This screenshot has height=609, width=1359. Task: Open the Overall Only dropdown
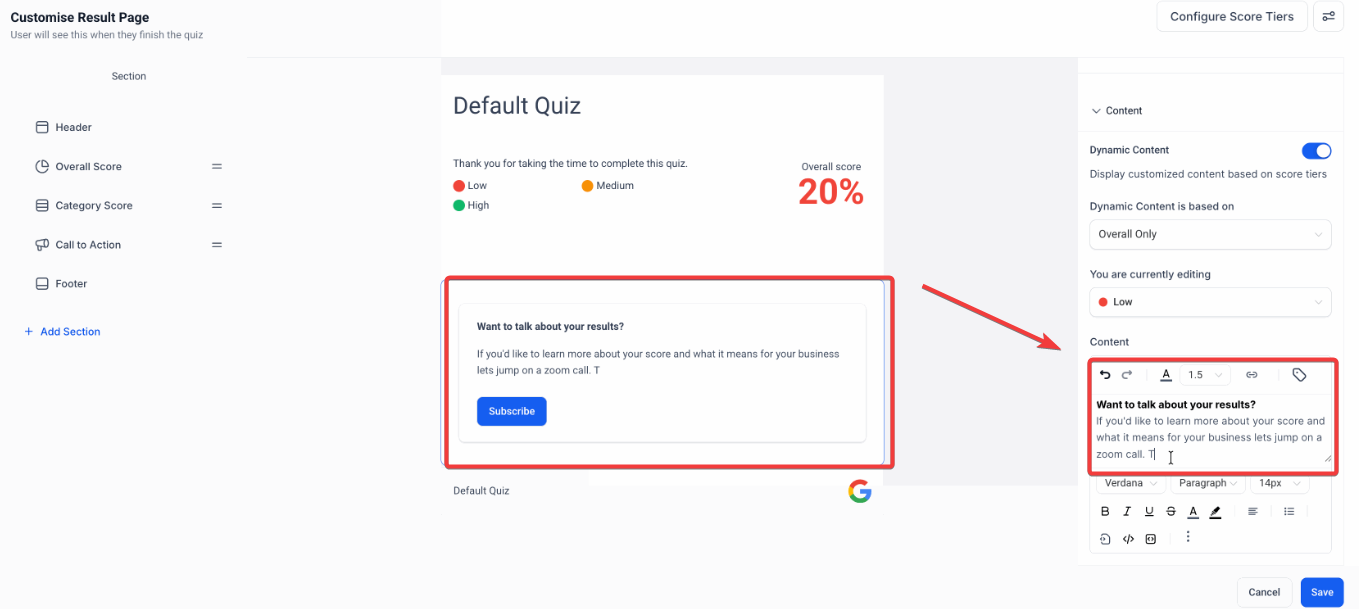tap(1210, 234)
